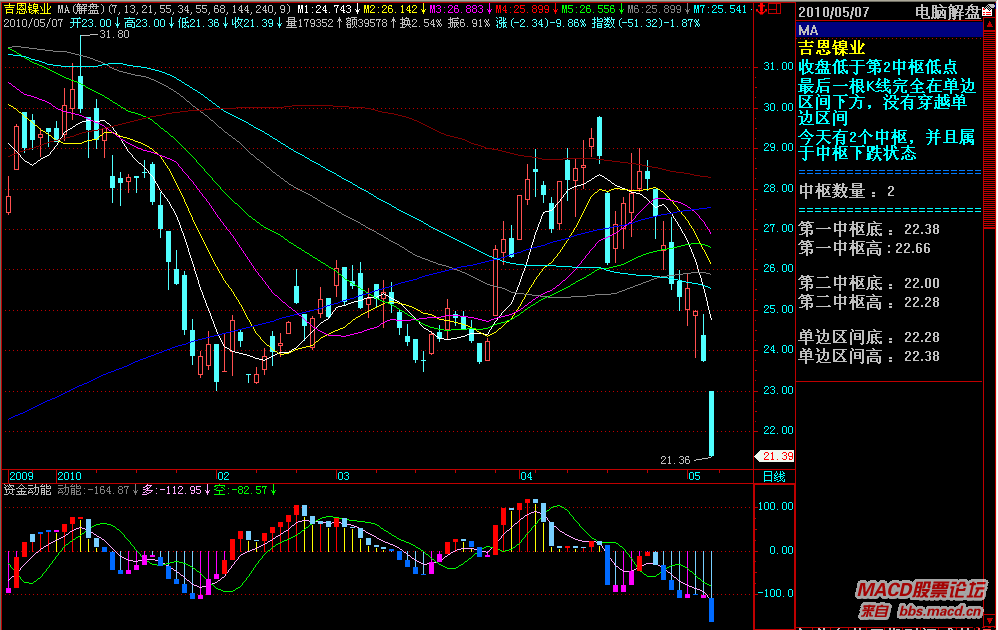Viewport: 998px width, 630px height.
Task: Click the 02 month label on time axis
Action: 223,477
